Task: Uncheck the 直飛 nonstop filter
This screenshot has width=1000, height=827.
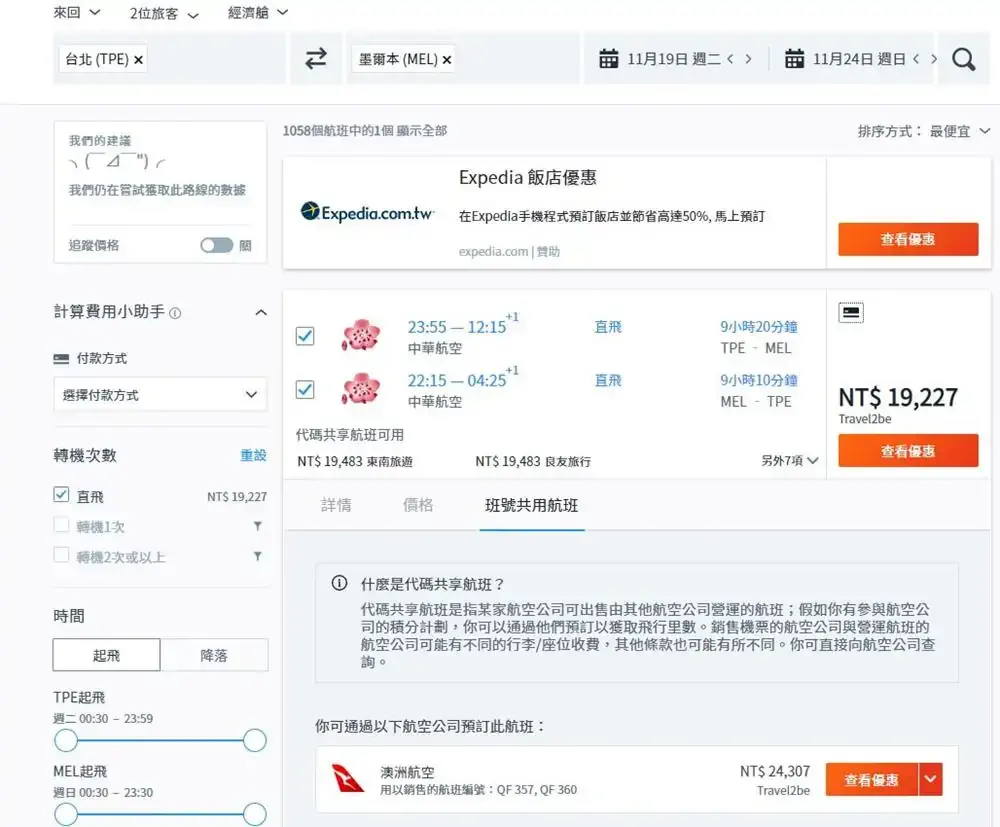Action: [x=61, y=495]
